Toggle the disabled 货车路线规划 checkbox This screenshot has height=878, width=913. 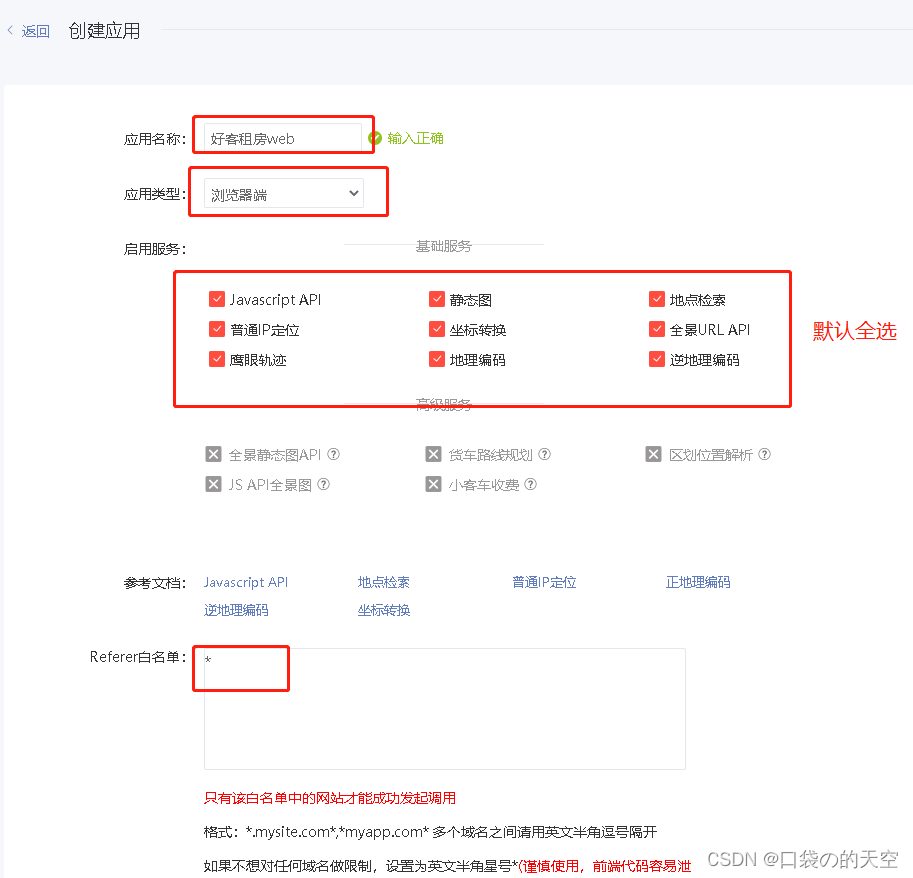point(434,454)
